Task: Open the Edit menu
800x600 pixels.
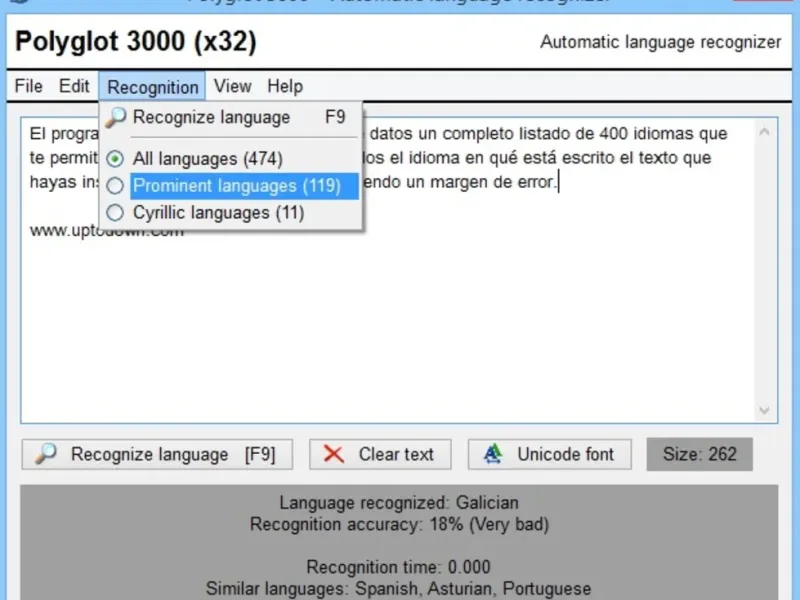Action: pos(74,86)
